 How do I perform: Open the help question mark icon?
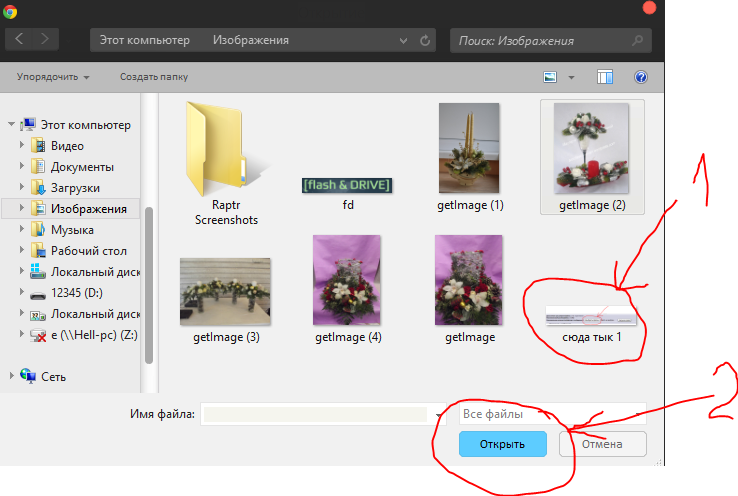[641, 77]
